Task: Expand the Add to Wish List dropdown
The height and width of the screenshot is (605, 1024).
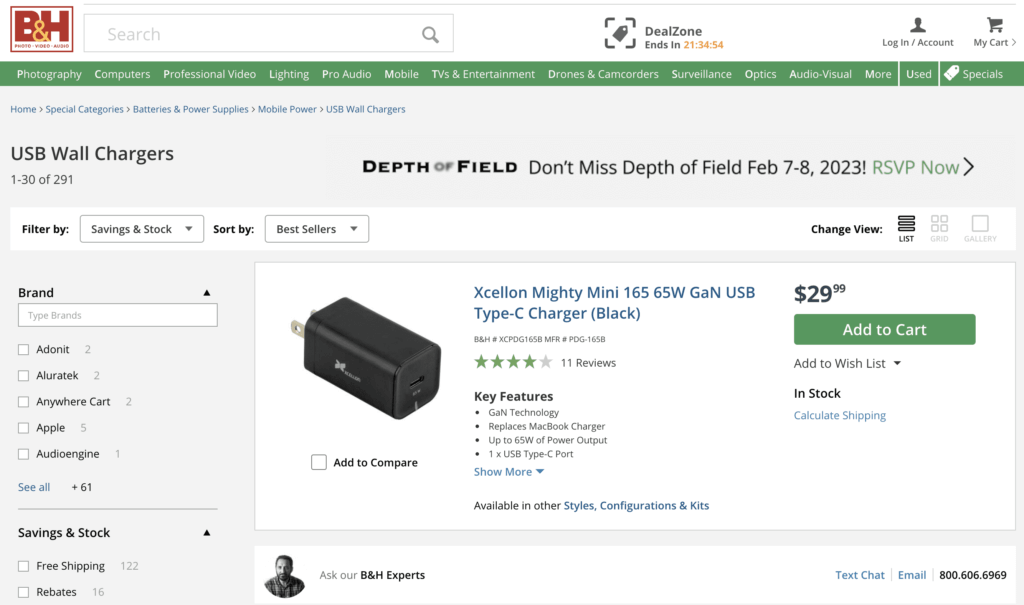Action: tap(897, 363)
